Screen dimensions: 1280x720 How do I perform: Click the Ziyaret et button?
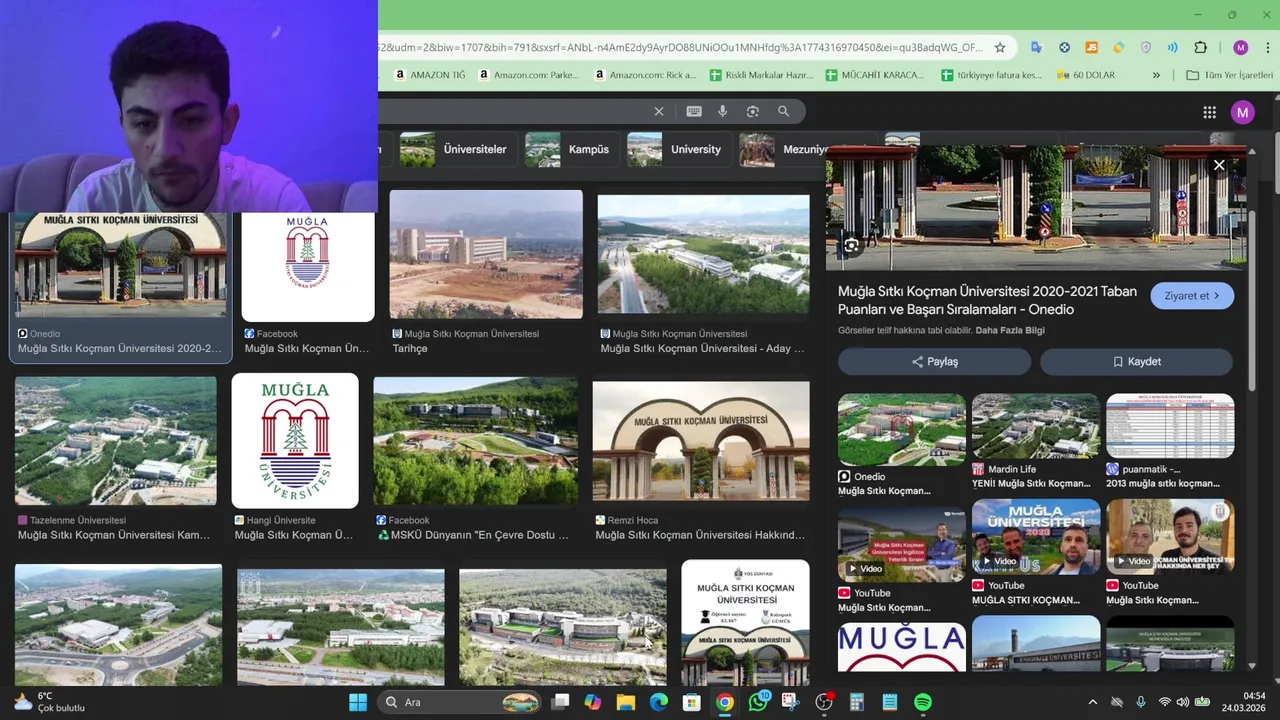coord(1192,296)
